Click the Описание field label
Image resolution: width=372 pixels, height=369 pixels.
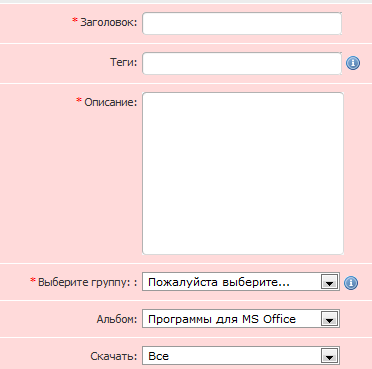pyautogui.click(x=110, y=102)
